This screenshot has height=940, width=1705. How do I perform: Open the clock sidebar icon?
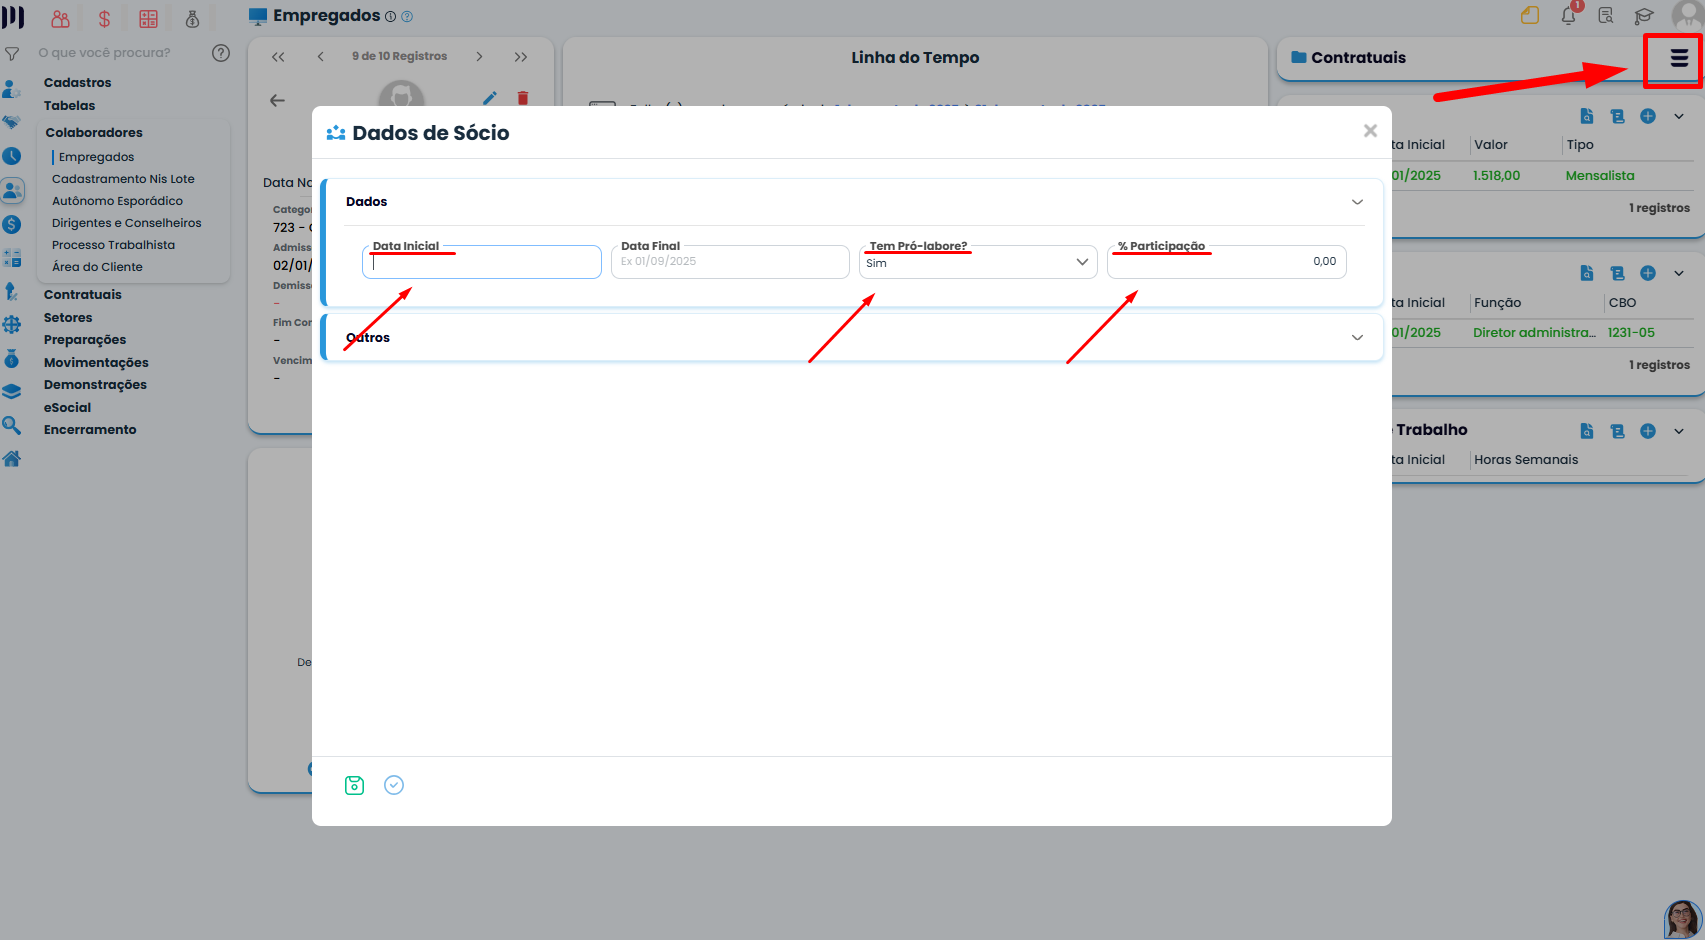pos(12,156)
